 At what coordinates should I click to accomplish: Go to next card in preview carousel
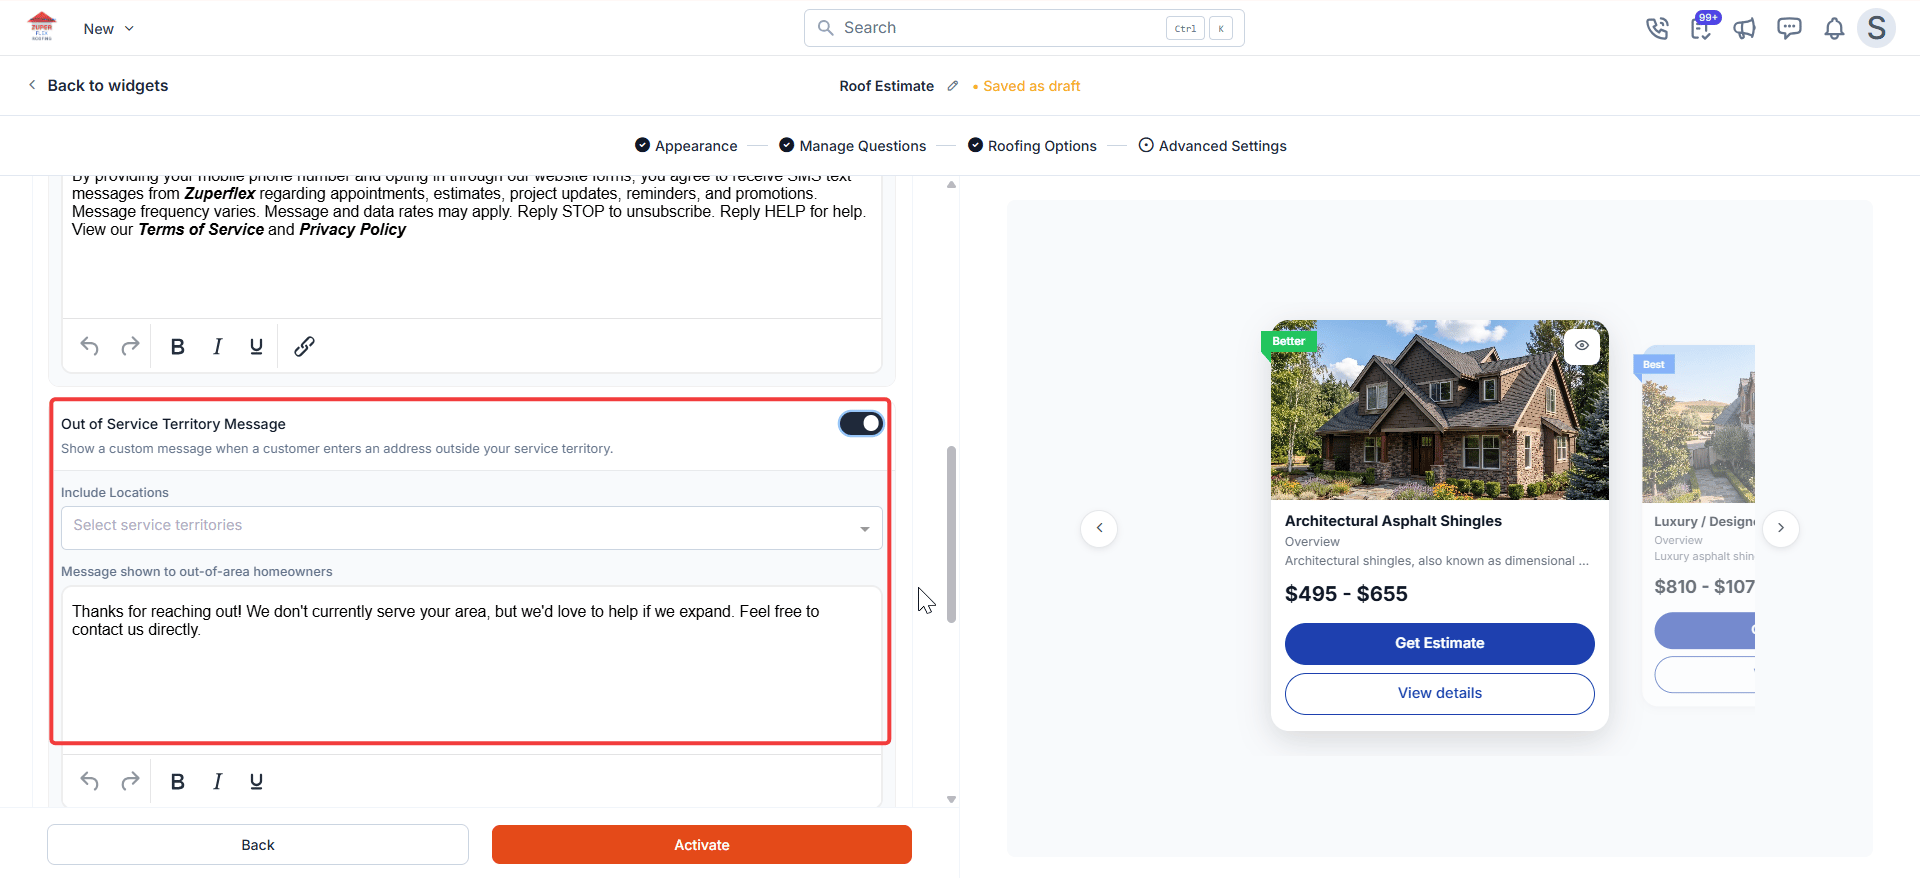[1781, 528]
